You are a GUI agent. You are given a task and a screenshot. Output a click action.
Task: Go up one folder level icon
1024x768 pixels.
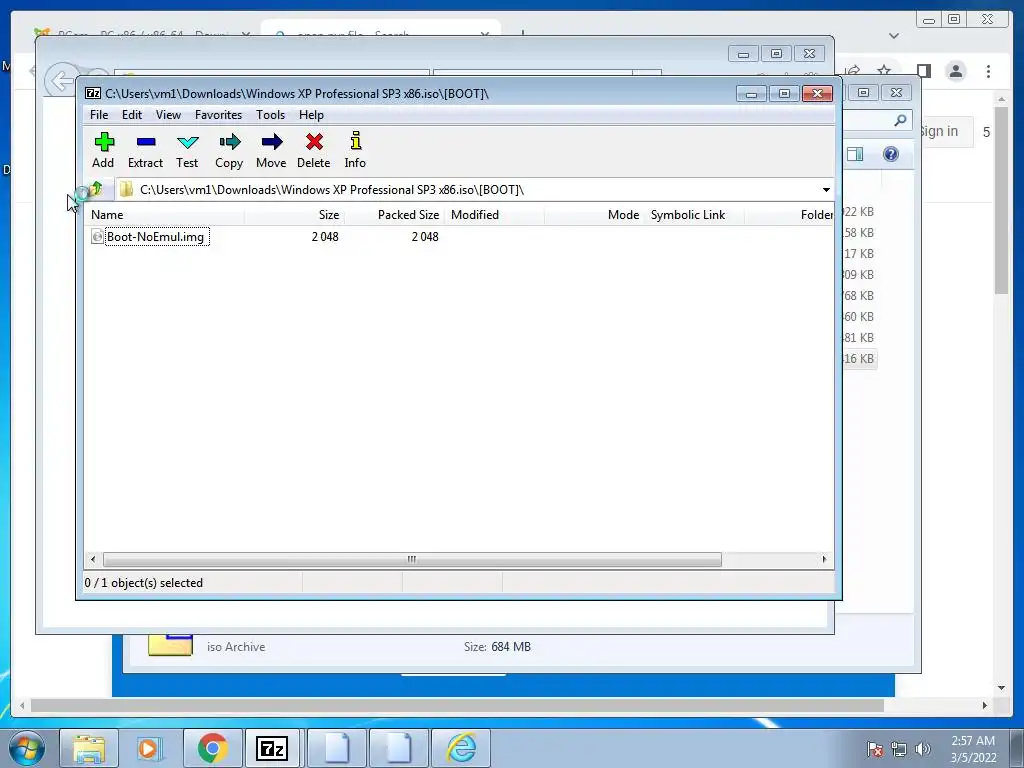[96, 189]
